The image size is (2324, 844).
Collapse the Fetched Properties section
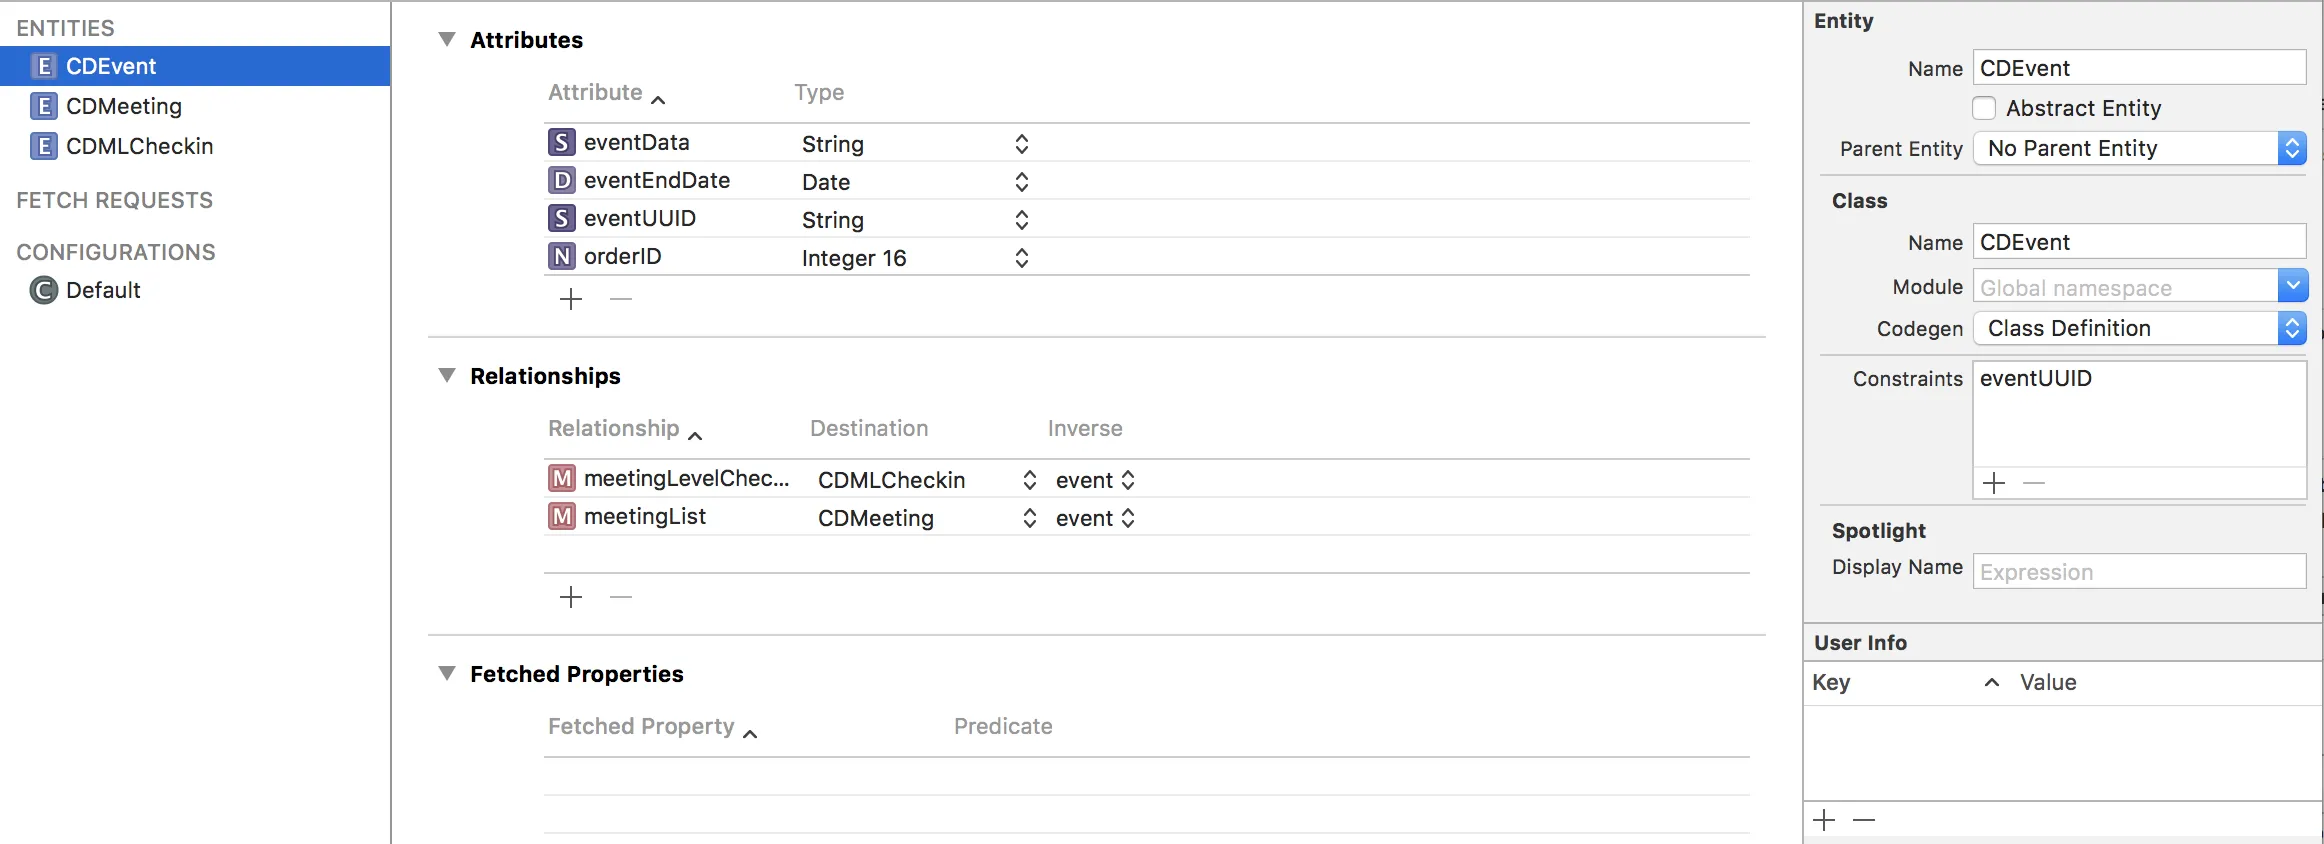[447, 673]
